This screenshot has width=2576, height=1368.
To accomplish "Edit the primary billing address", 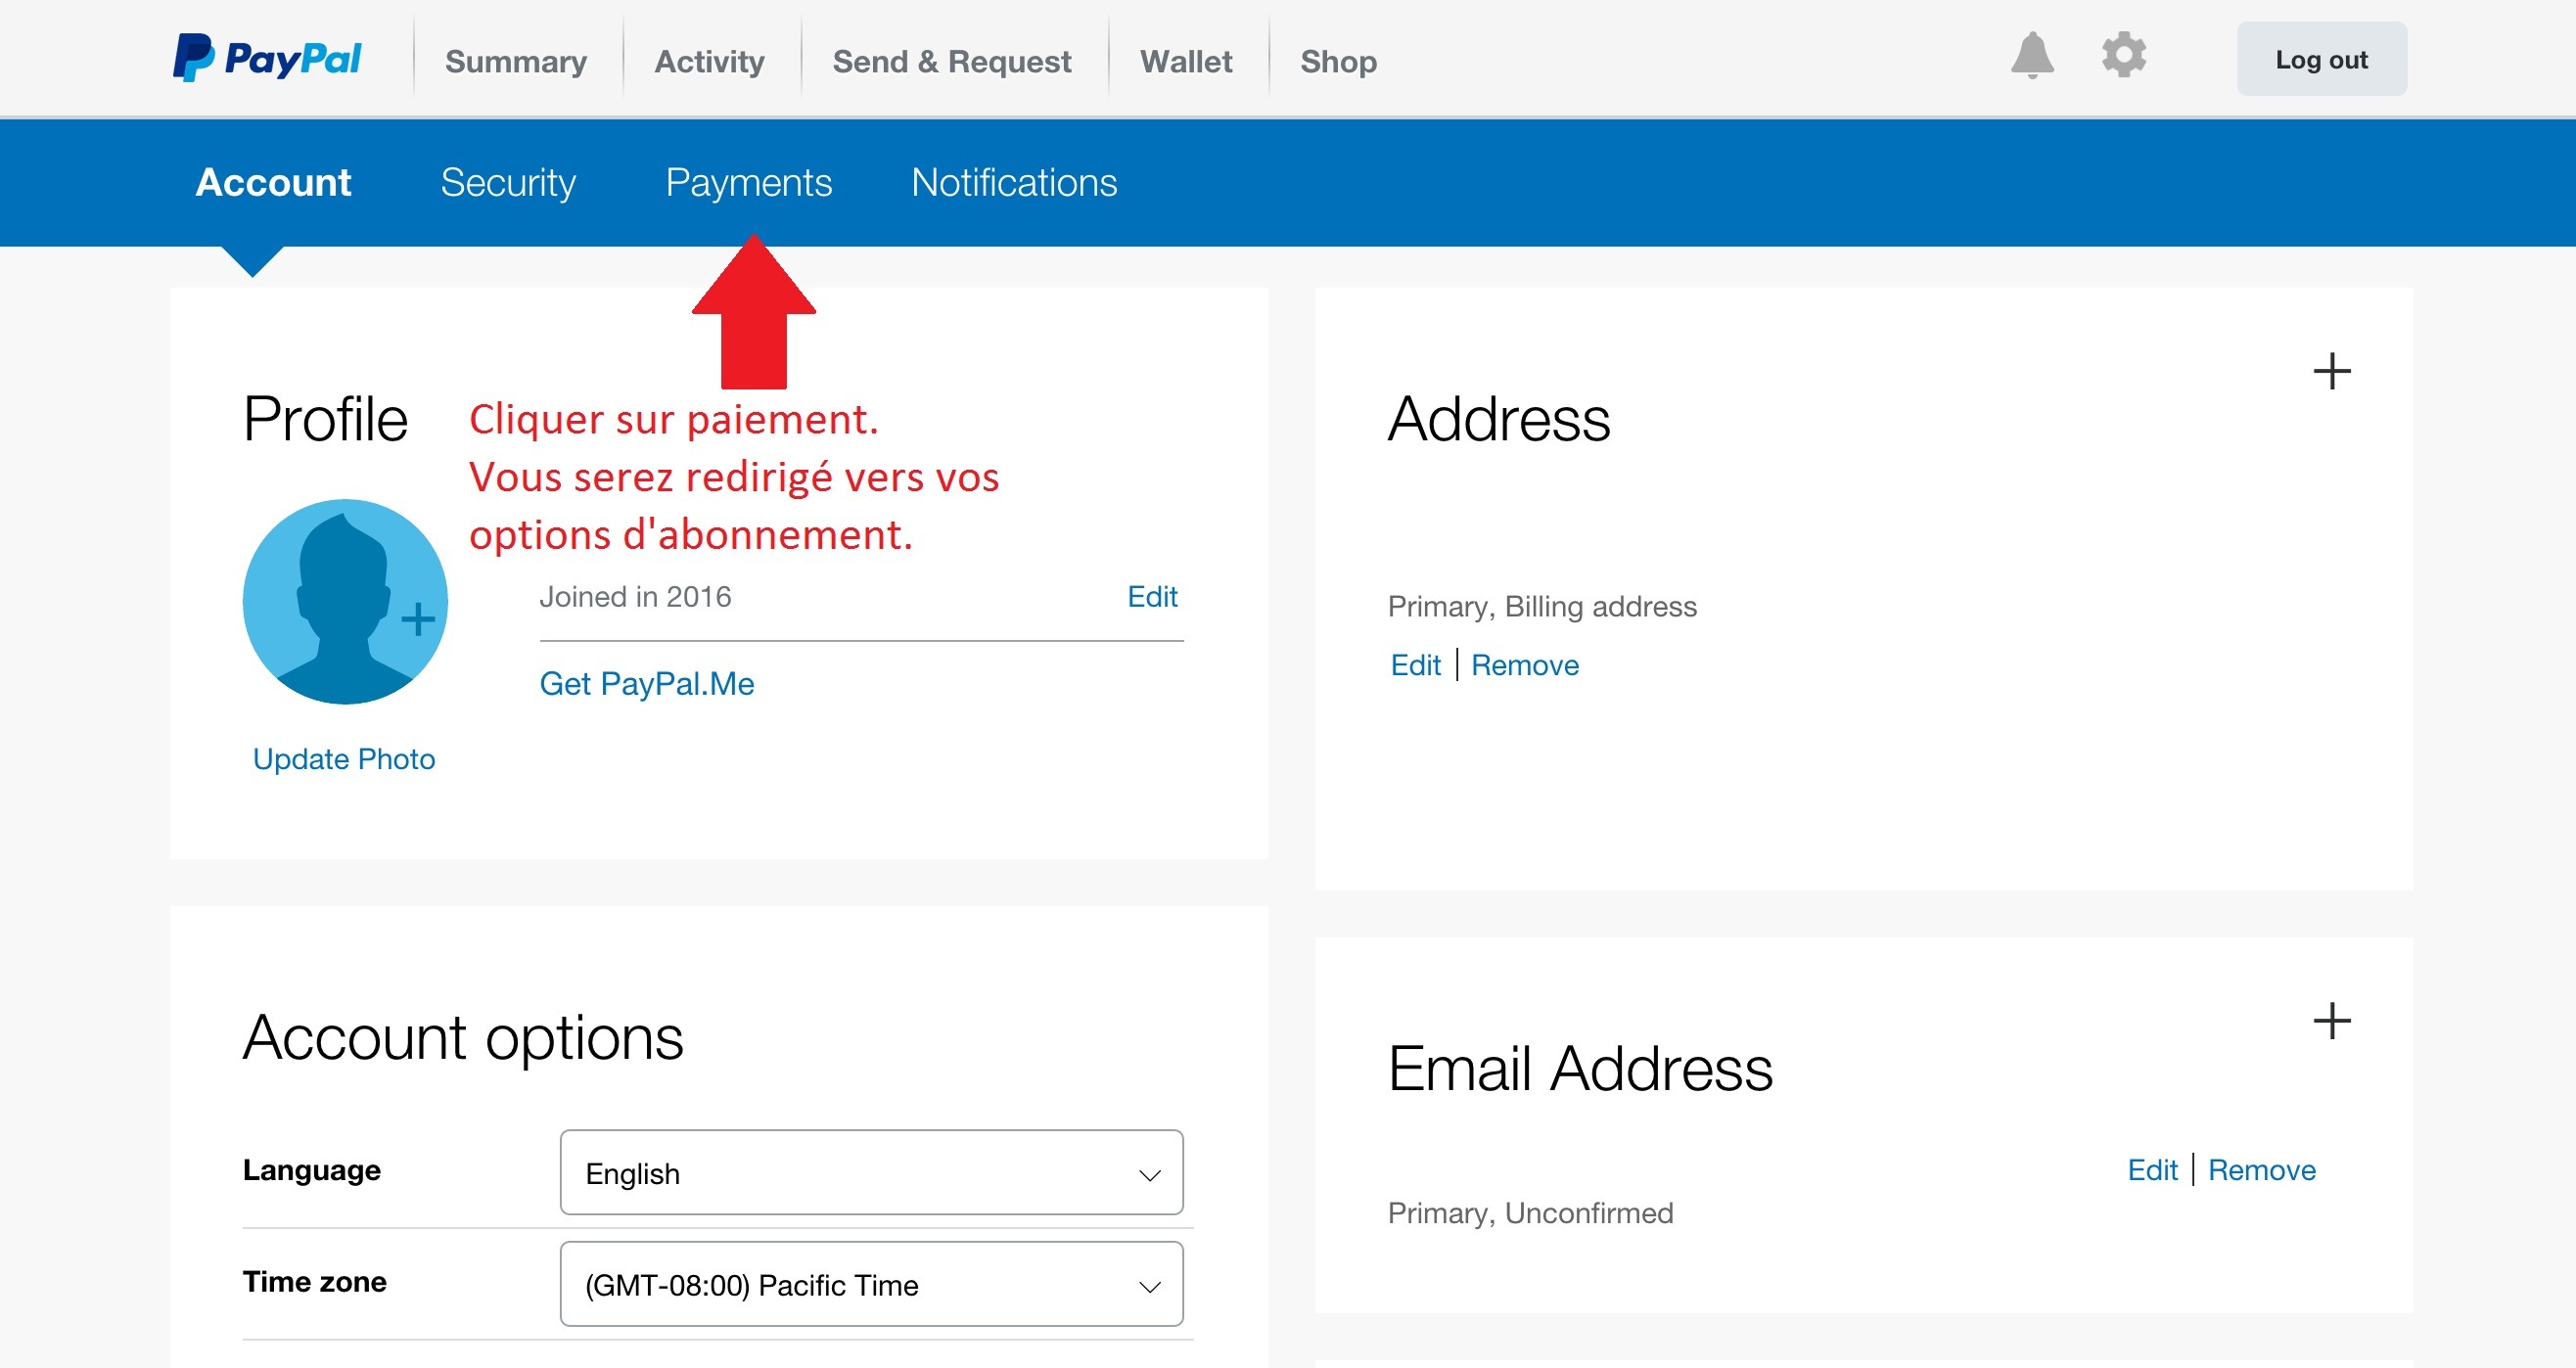I will 1415,665.
